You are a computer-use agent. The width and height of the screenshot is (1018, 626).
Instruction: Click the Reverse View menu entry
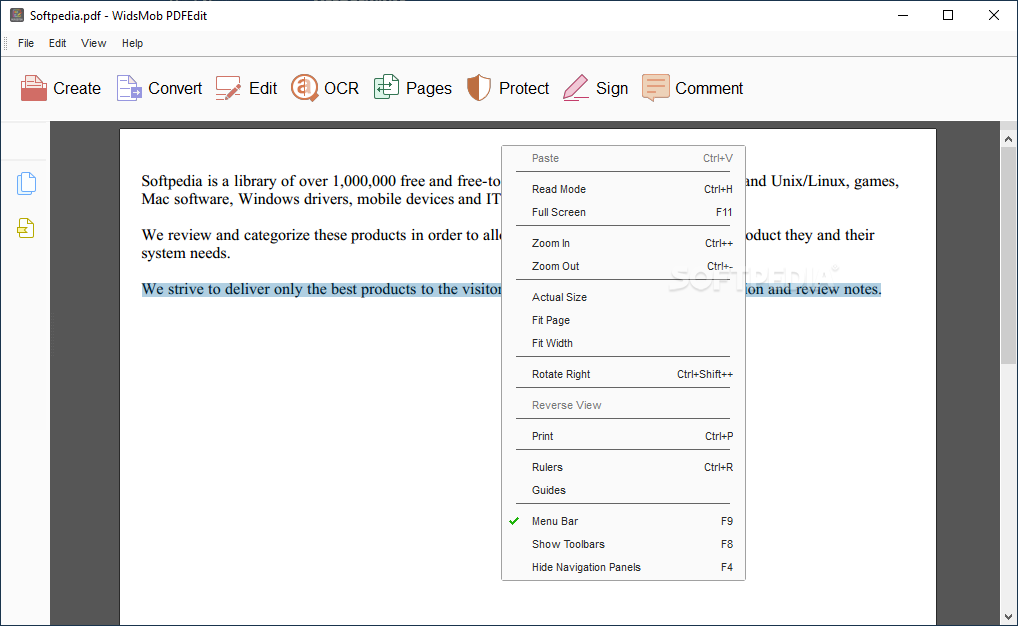click(623, 405)
